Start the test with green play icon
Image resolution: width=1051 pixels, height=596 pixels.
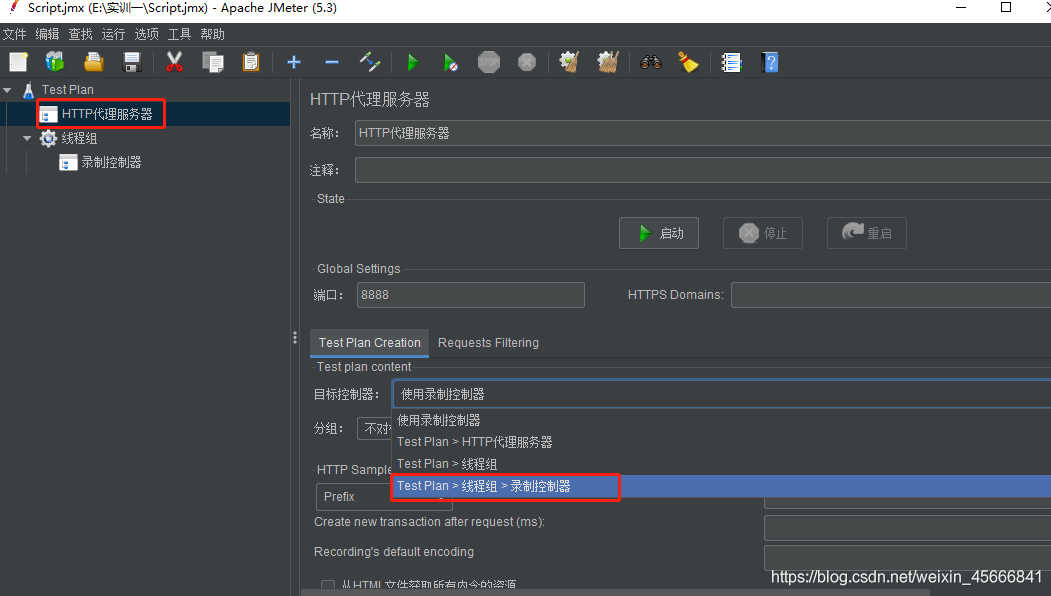click(x=413, y=62)
